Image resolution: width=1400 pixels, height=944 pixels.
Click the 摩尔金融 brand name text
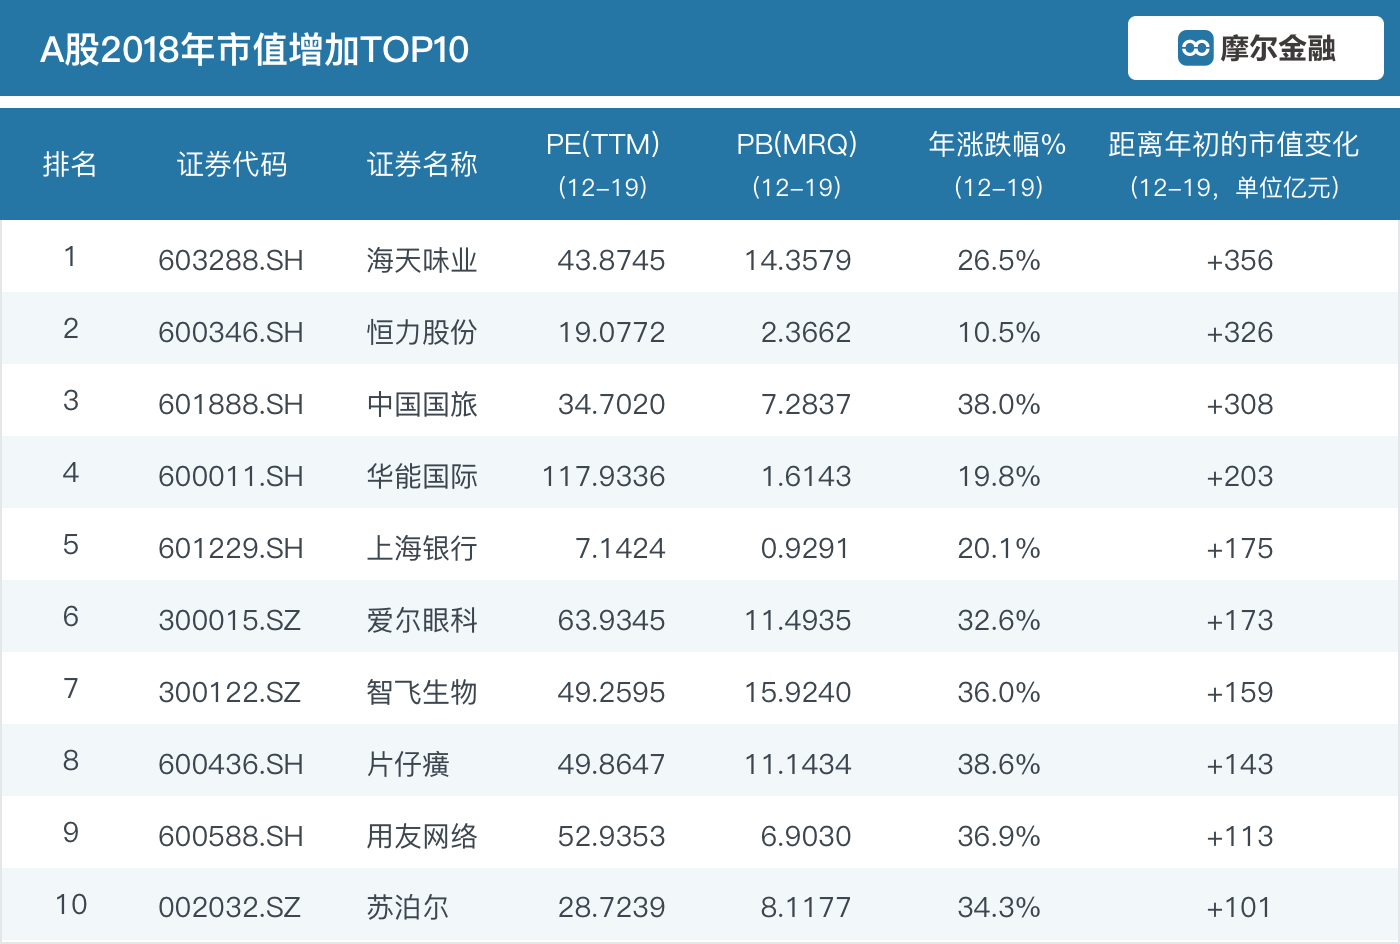pyautogui.click(x=1277, y=48)
